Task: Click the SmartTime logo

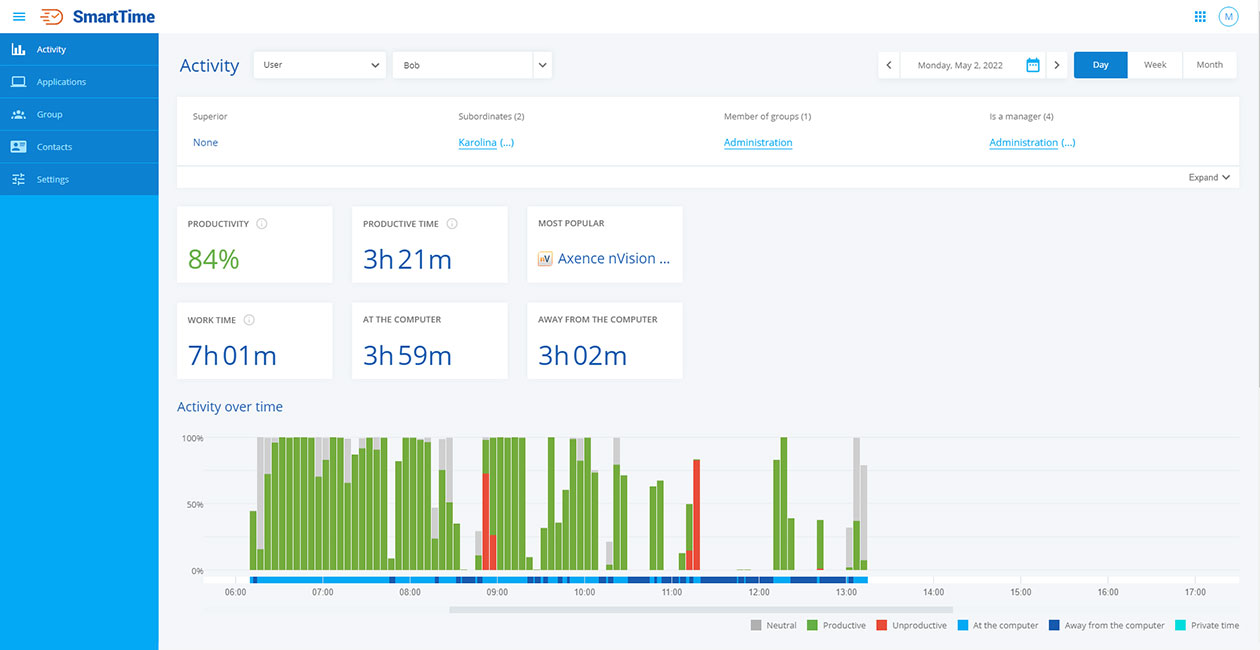Action: [98, 17]
